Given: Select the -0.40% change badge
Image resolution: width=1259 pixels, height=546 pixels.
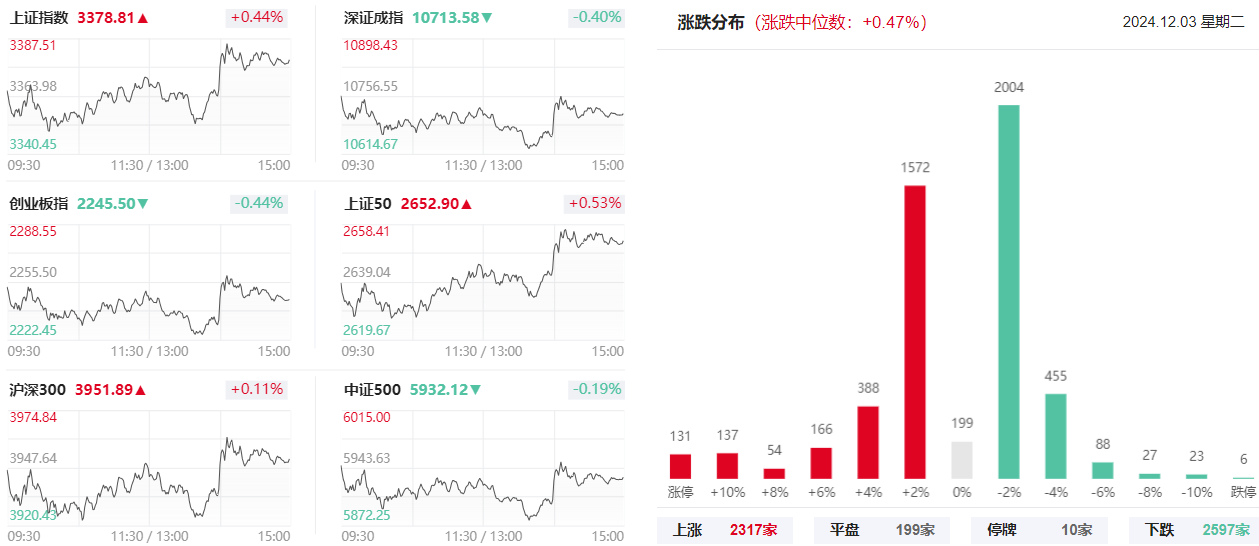Looking at the screenshot, I should click(x=596, y=17).
